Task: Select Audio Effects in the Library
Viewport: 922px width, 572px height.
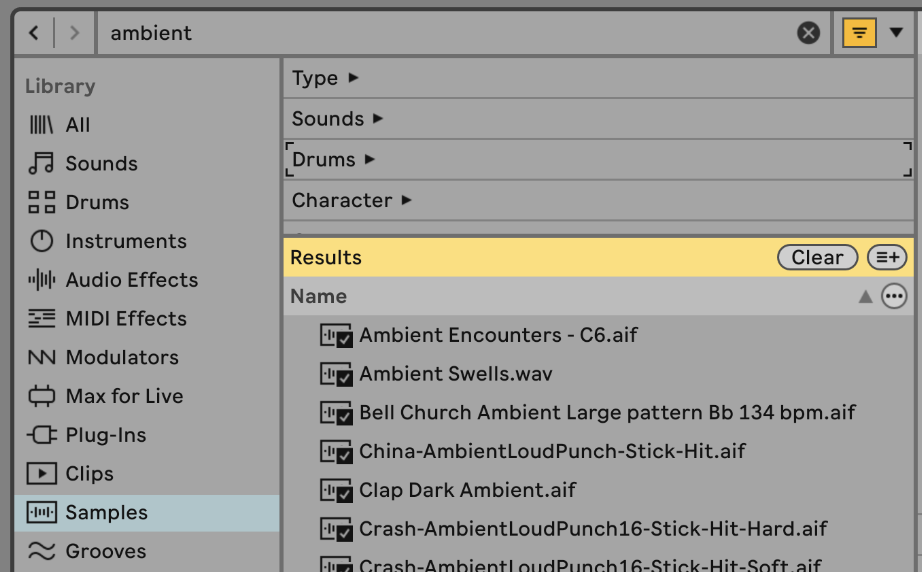Action: pyautogui.click(x=131, y=280)
